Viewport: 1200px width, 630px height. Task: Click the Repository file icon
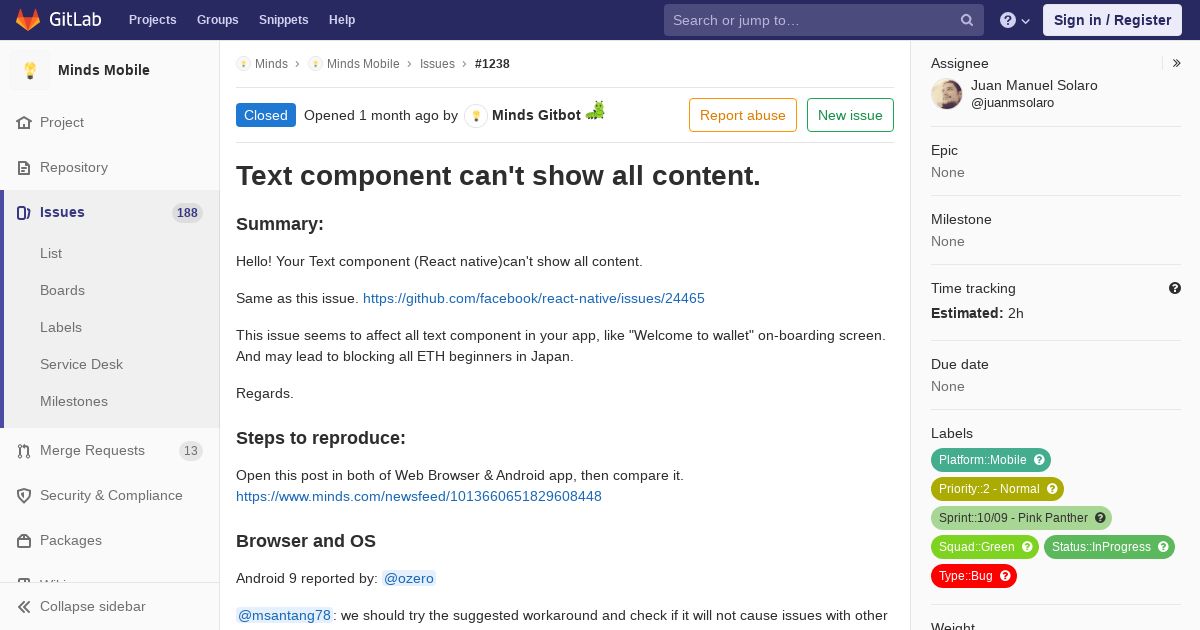coord(24,168)
